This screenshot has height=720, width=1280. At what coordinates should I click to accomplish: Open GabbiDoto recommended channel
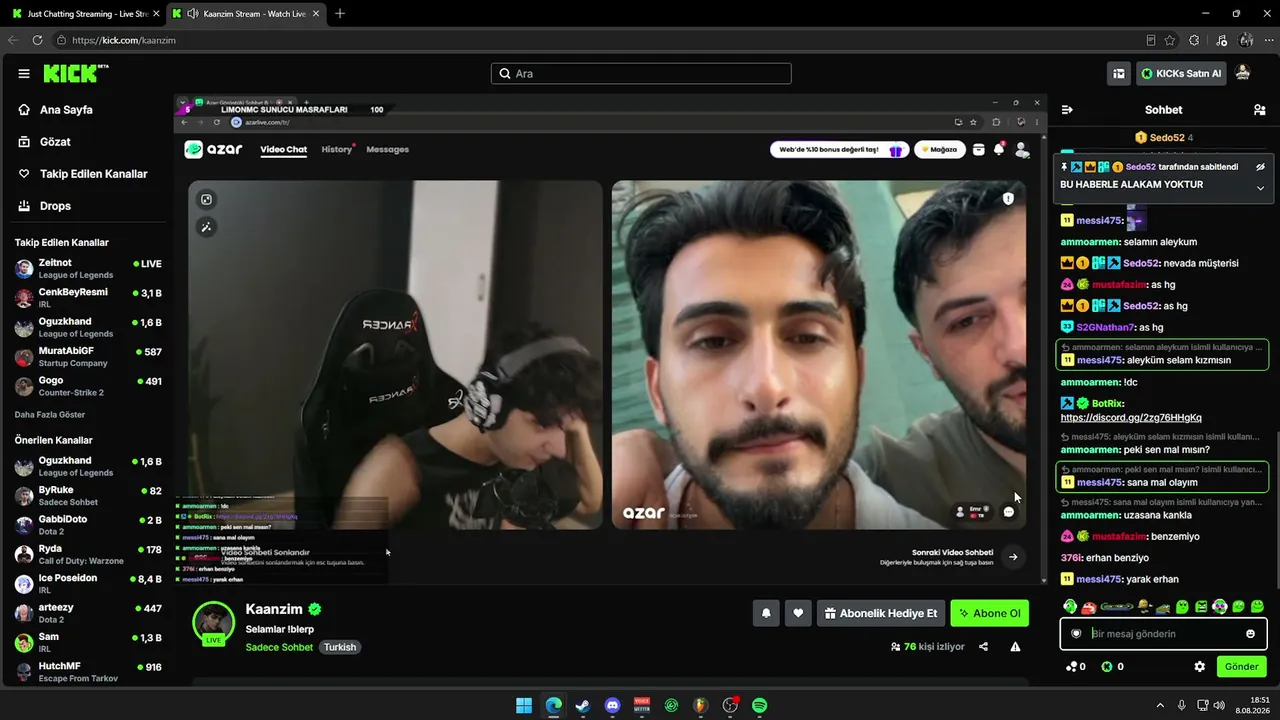click(88, 525)
